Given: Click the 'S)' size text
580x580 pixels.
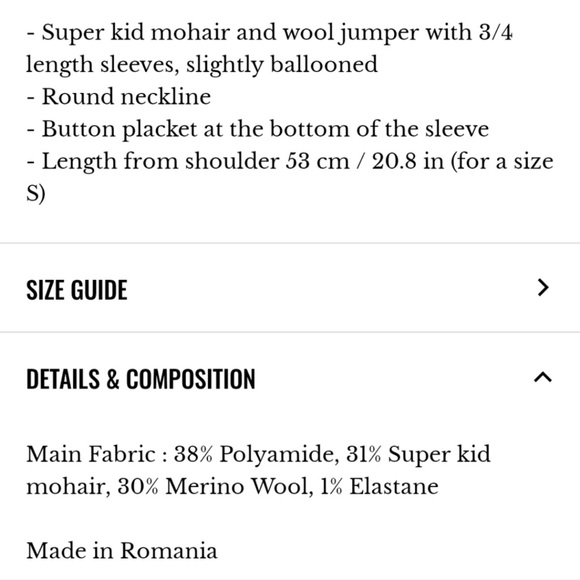Looking at the screenshot, I should coord(36,193).
